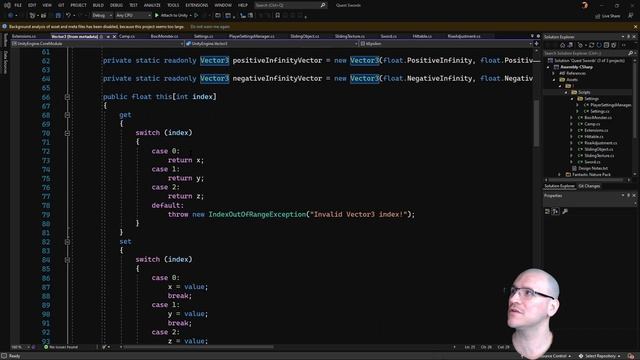This screenshot has width=640, height=360.
Task: Switch to the BossMonster.cs tab
Action: point(164,36)
